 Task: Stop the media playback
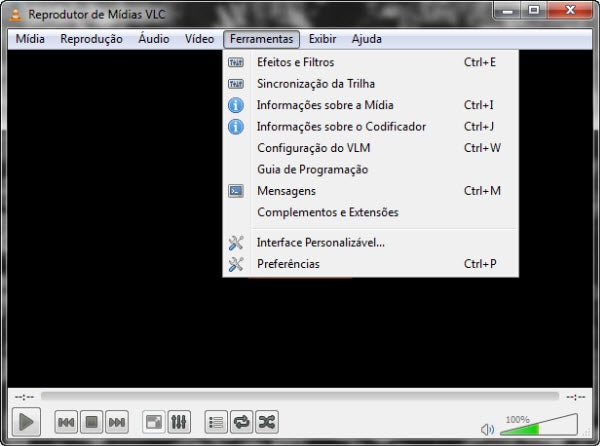pyautogui.click(x=91, y=423)
